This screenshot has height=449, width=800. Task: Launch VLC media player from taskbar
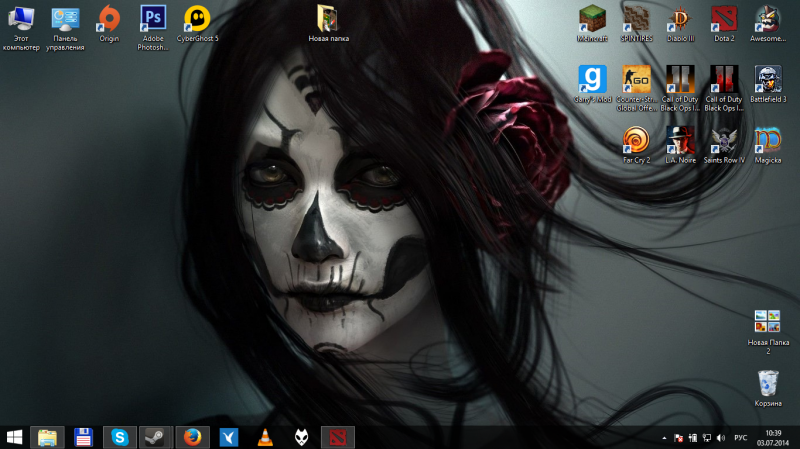[265, 437]
